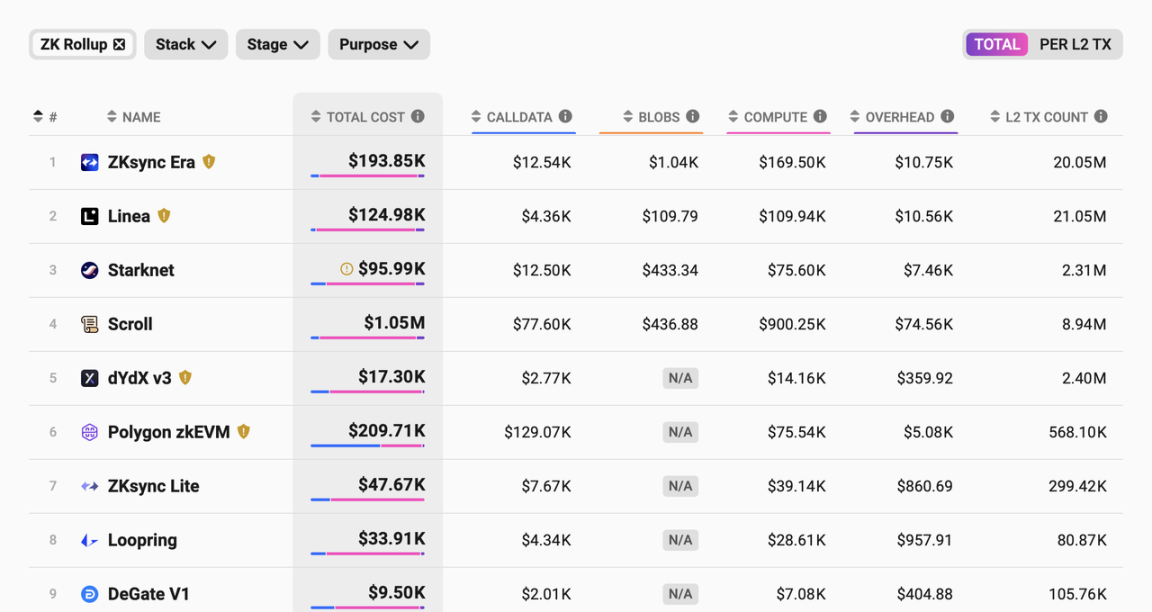1152x612 pixels.
Task: Open the Stage filter dropdown
Action: (278, 45)
